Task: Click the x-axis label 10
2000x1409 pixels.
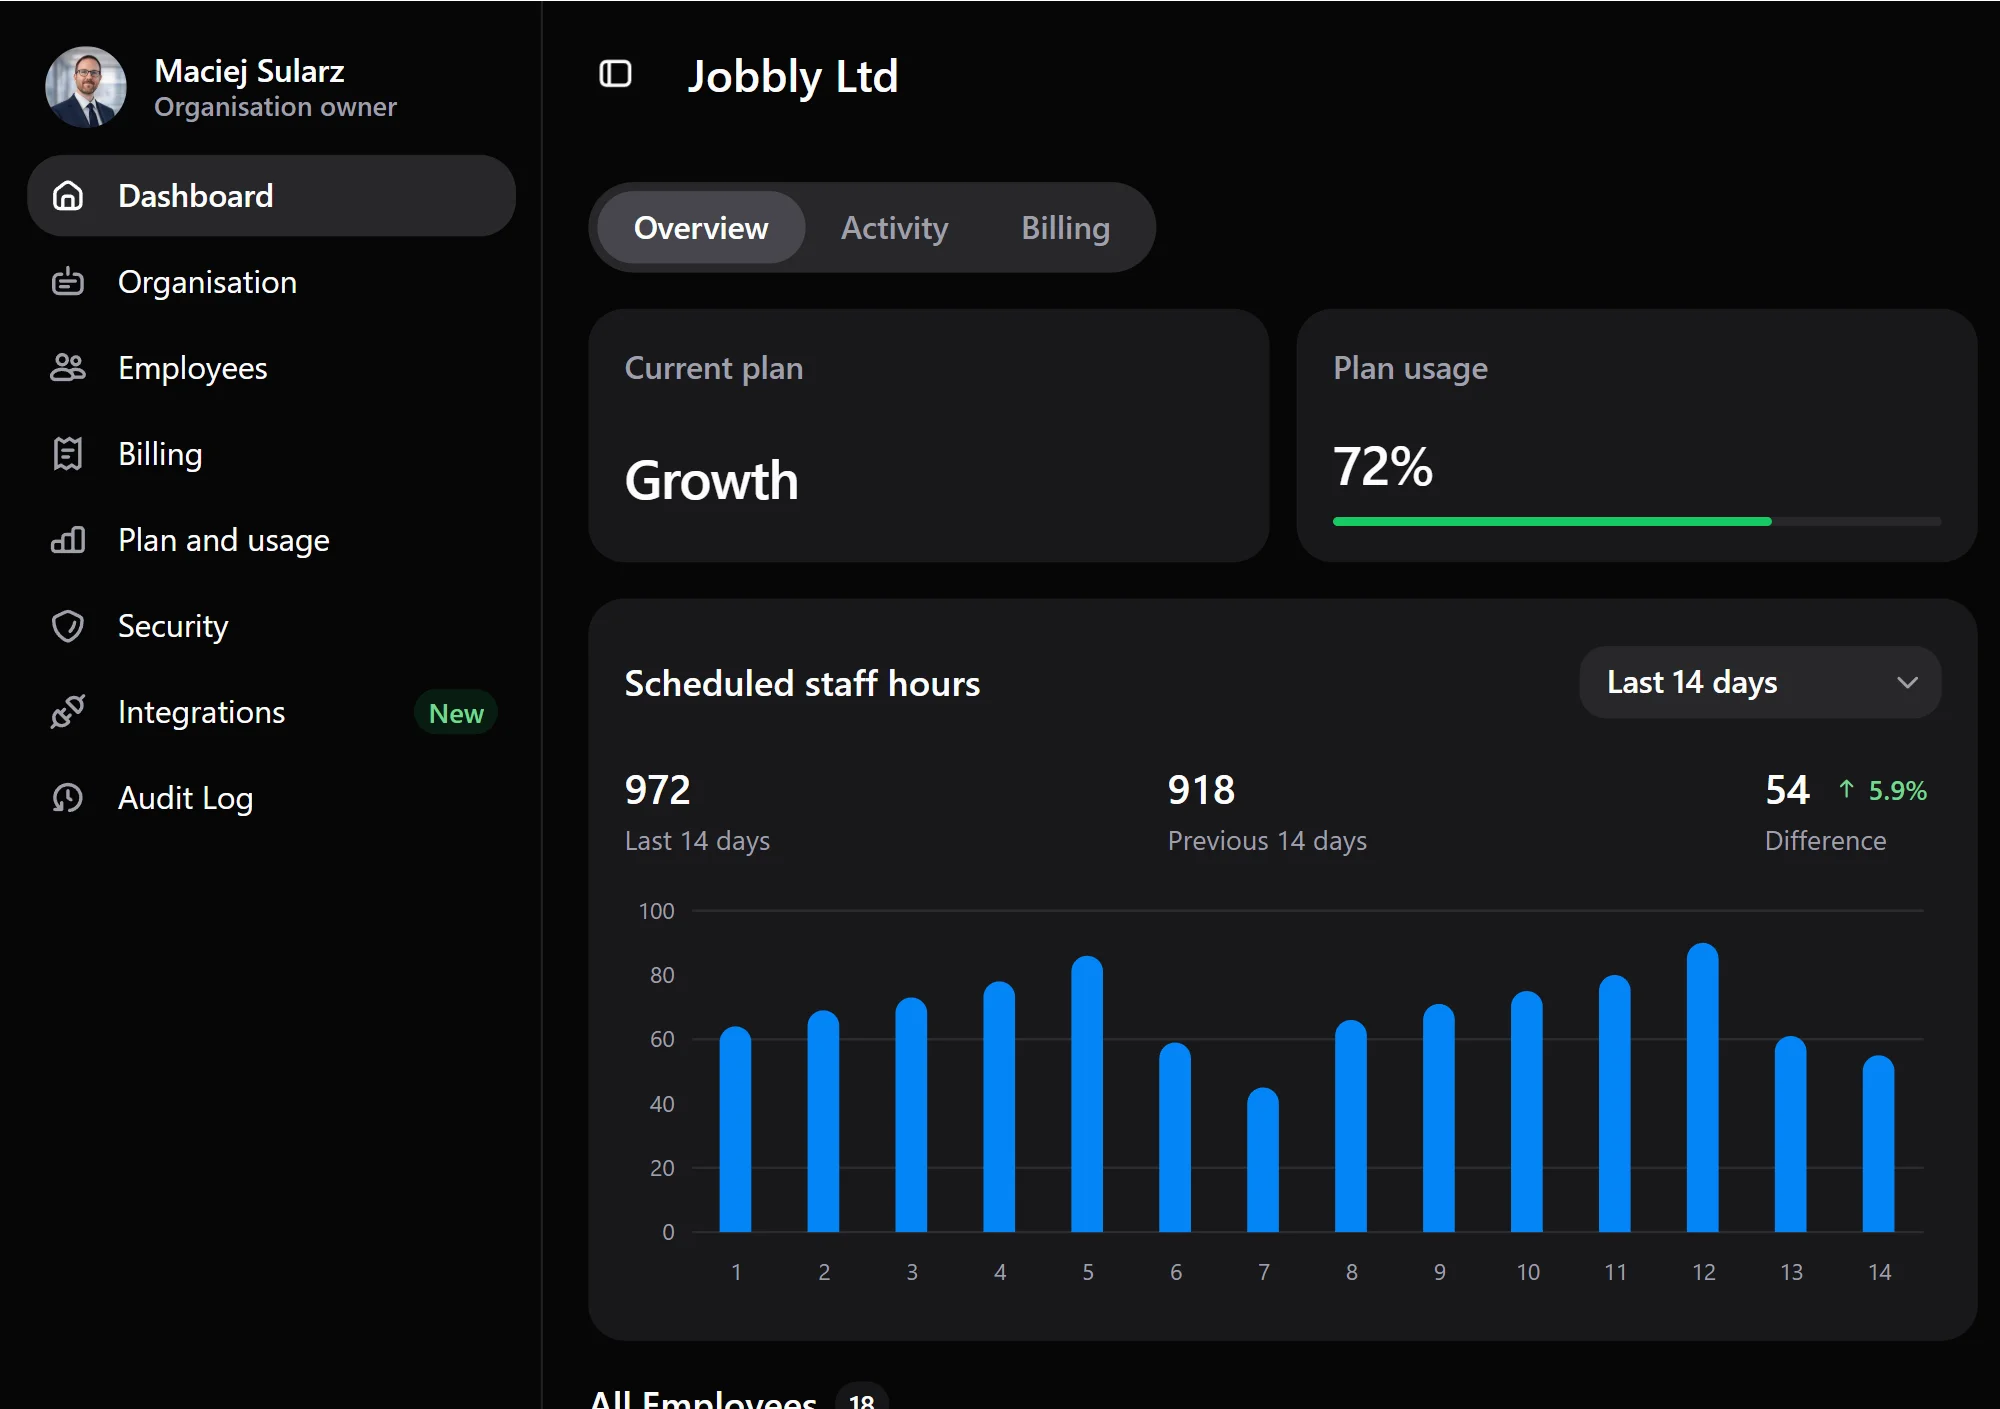Action: (x=1528, y=1272)
